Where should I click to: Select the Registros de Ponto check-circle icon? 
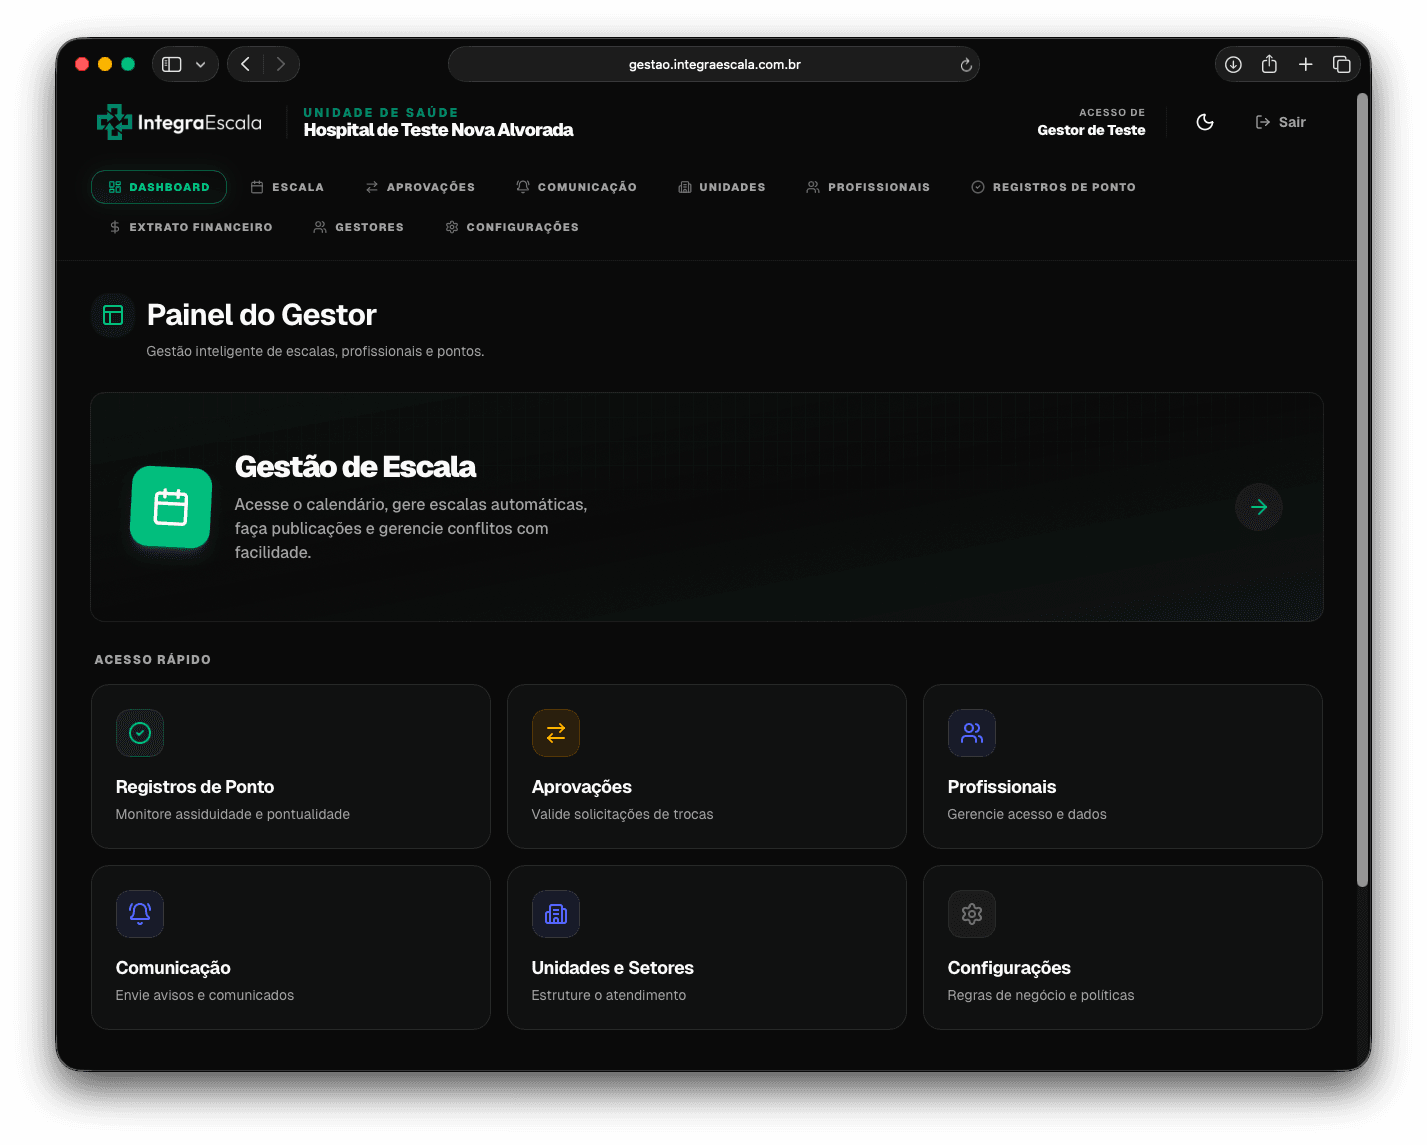click(x=140, y=733)
